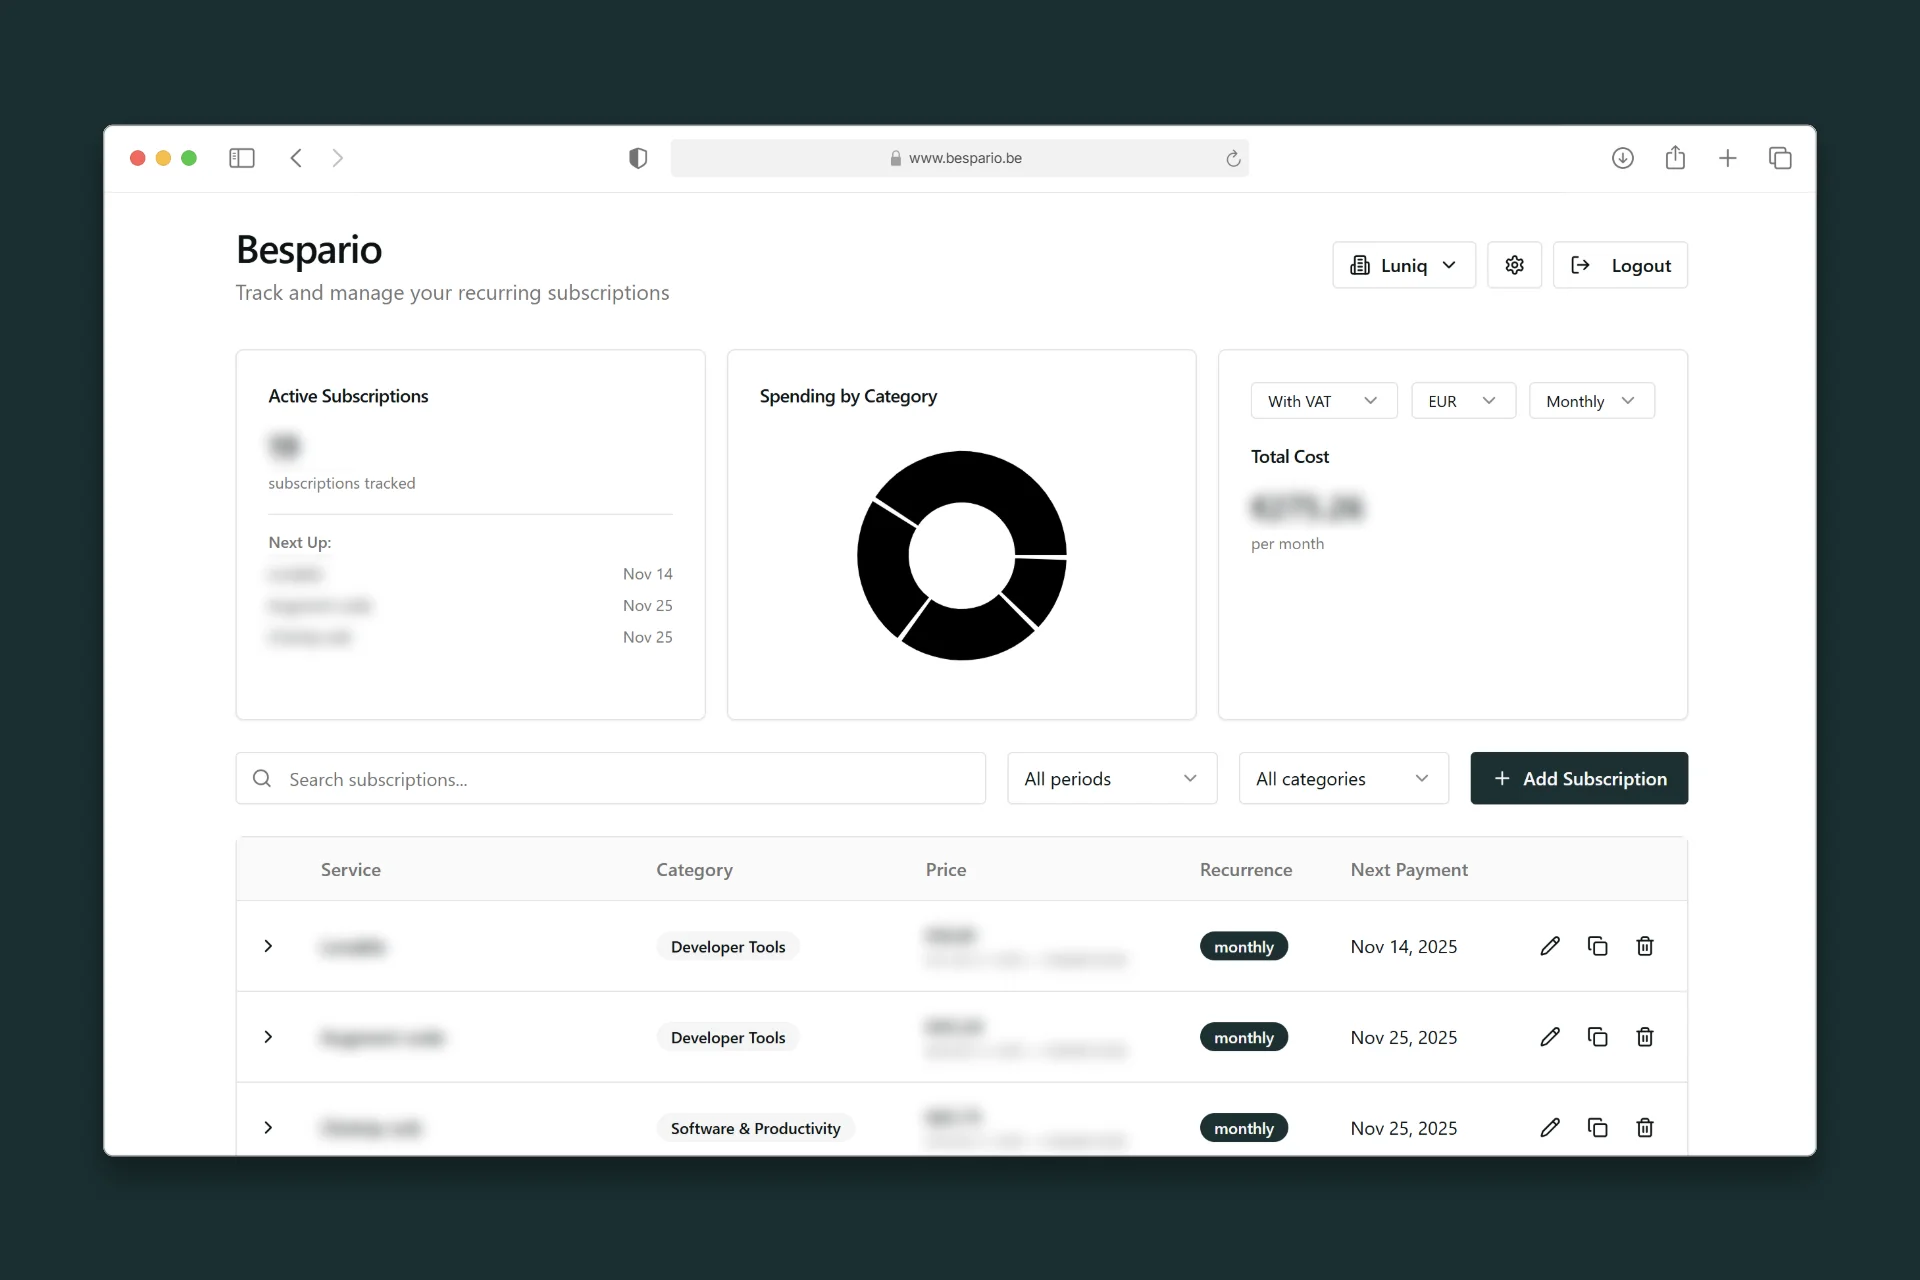
Task: Open the All categories filter
Action: 1342,779
